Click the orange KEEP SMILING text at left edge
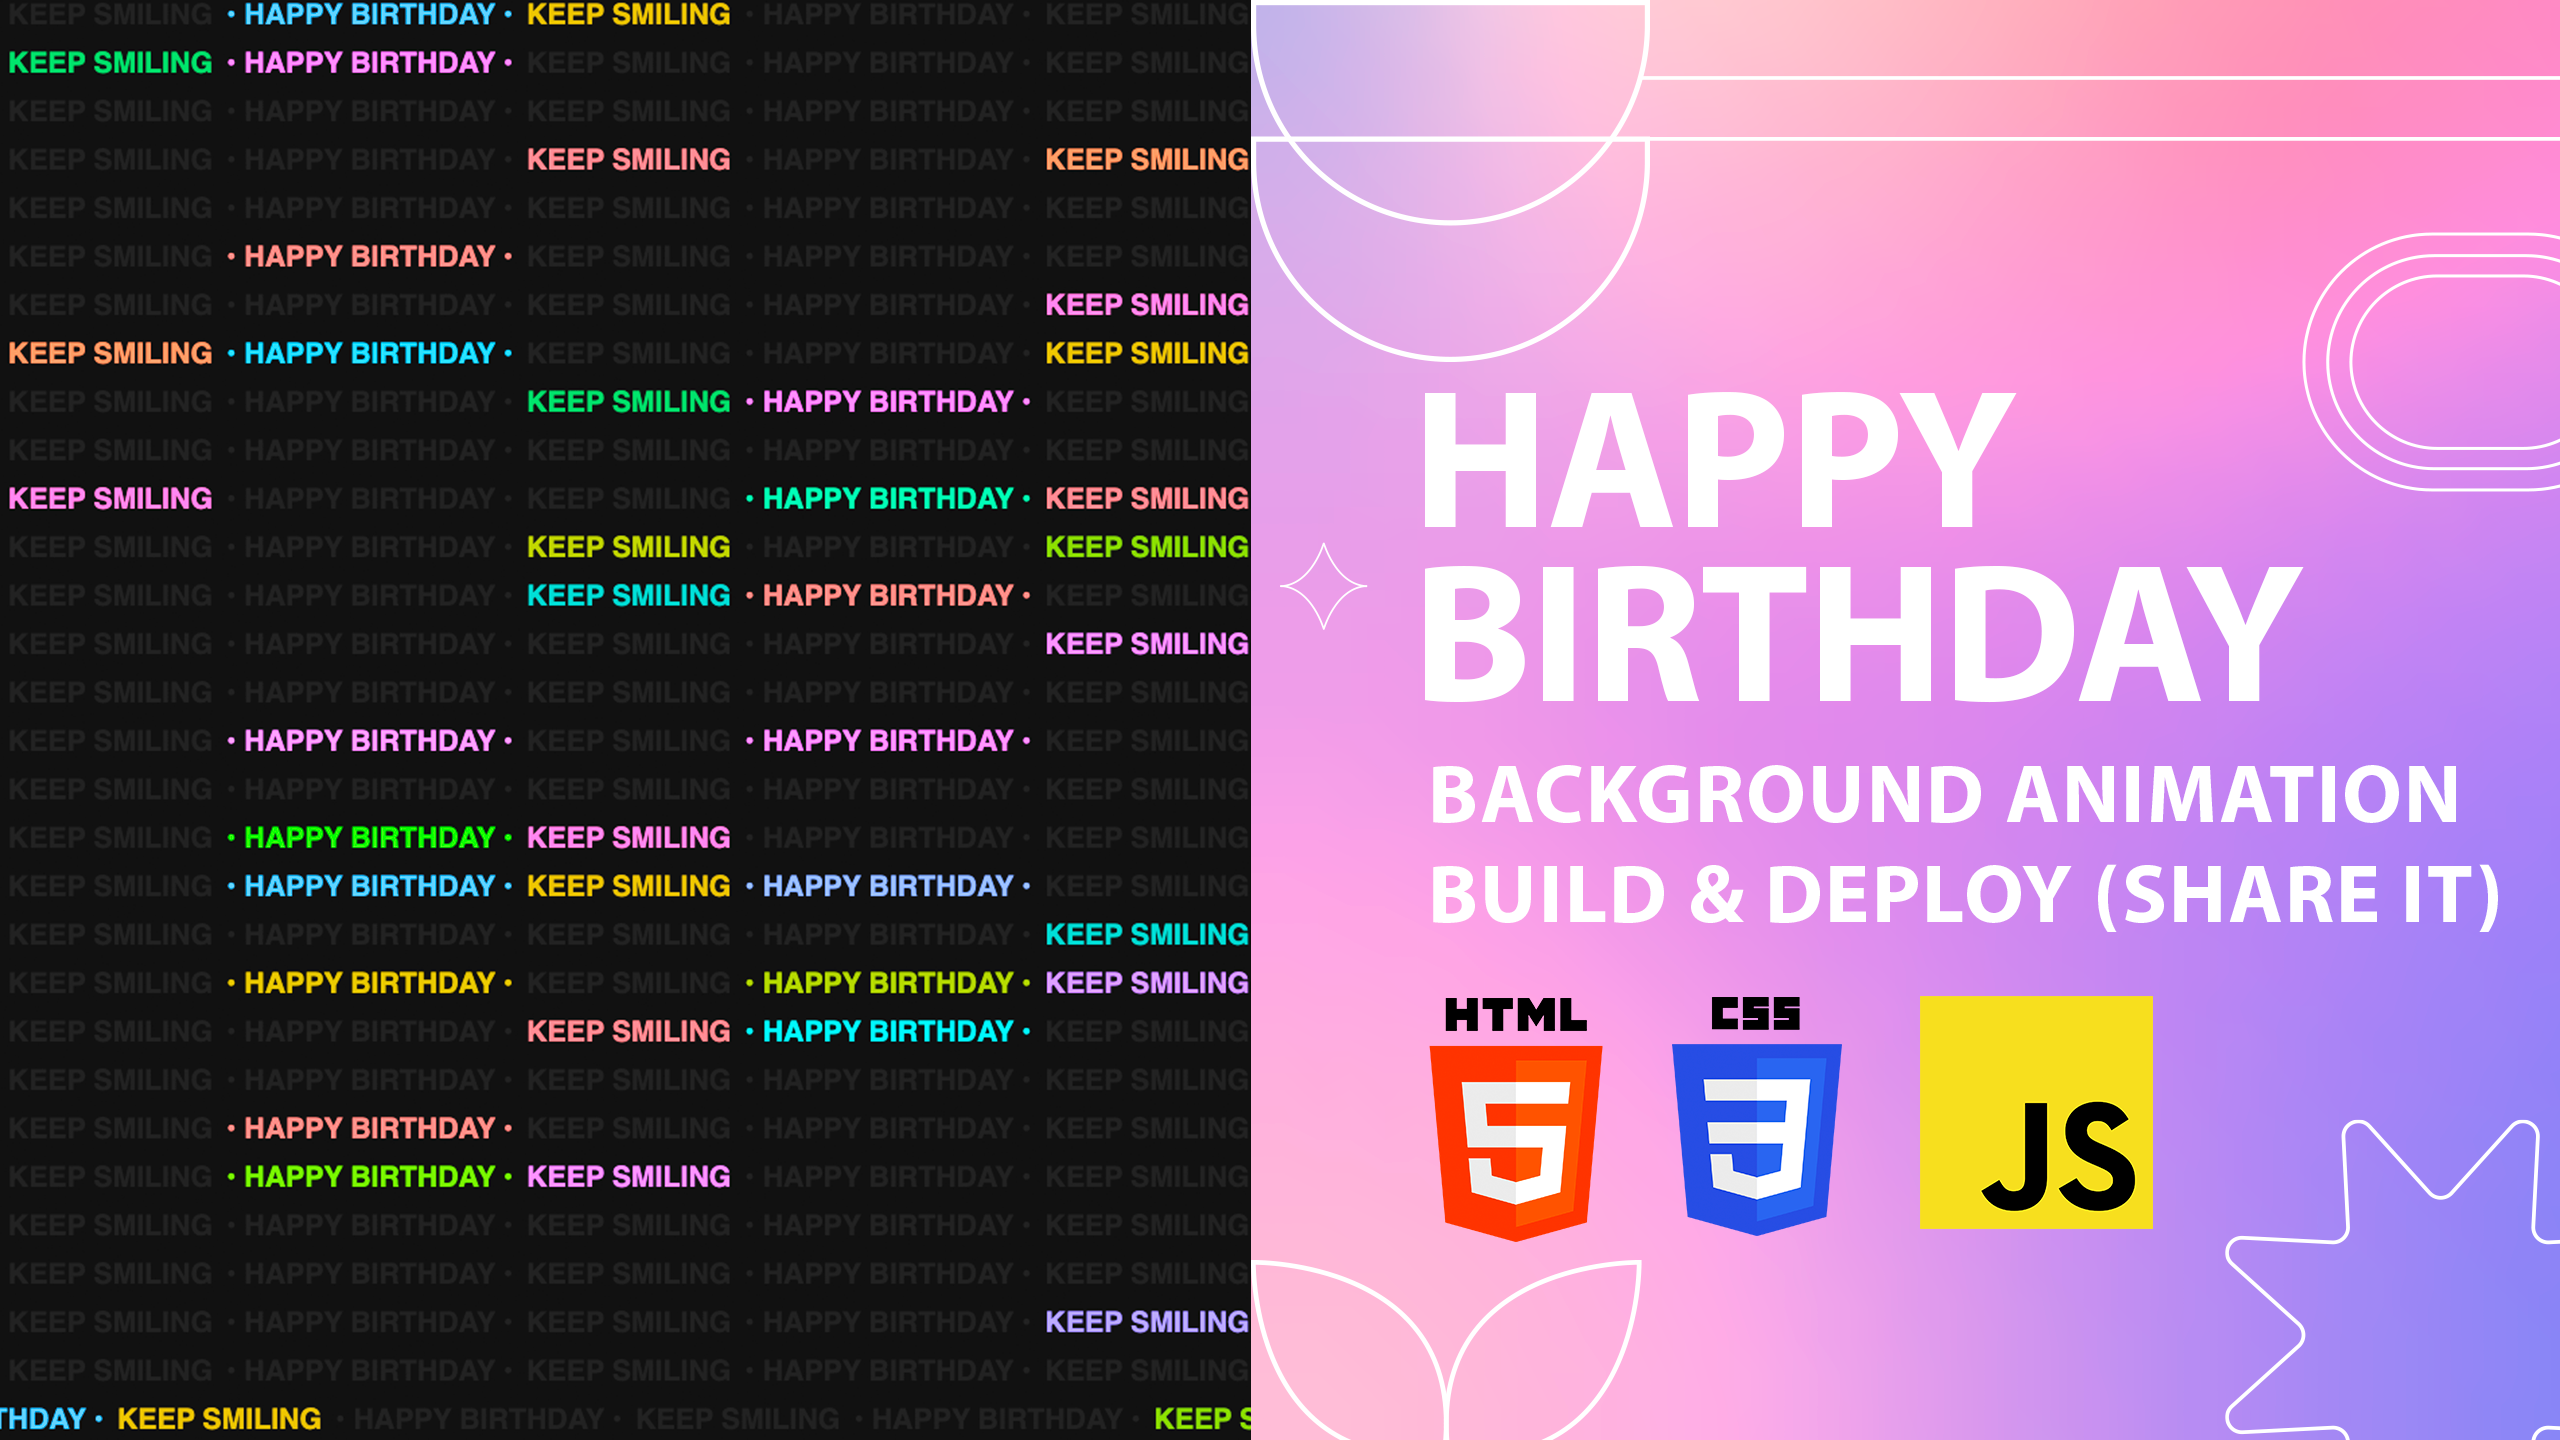The image size is (2560, 1440). pyautogui.click(x=110, y=353)
